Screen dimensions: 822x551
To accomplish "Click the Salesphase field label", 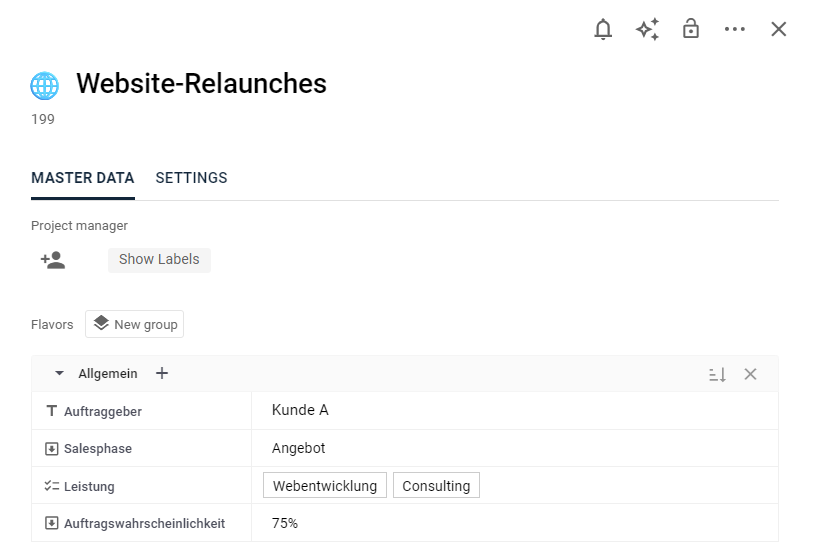I will click(x=98, y=449).
